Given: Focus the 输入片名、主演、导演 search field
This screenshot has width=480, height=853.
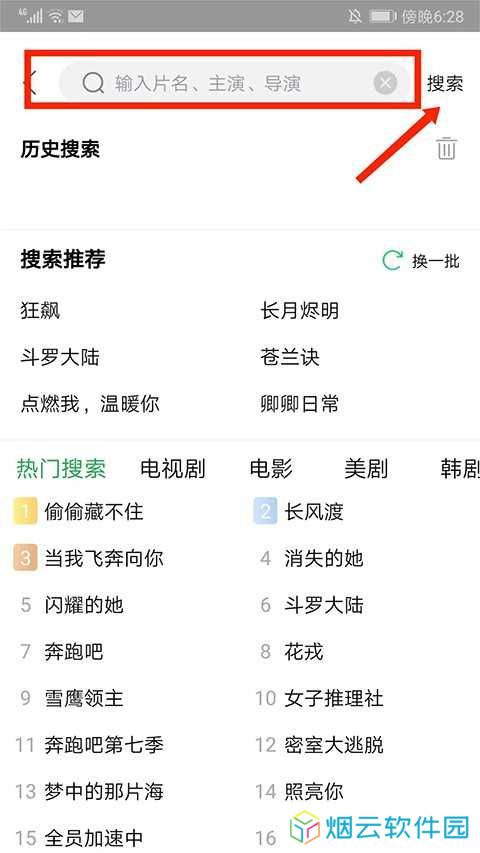Looking at the screenshot, I should coord(234,83).
